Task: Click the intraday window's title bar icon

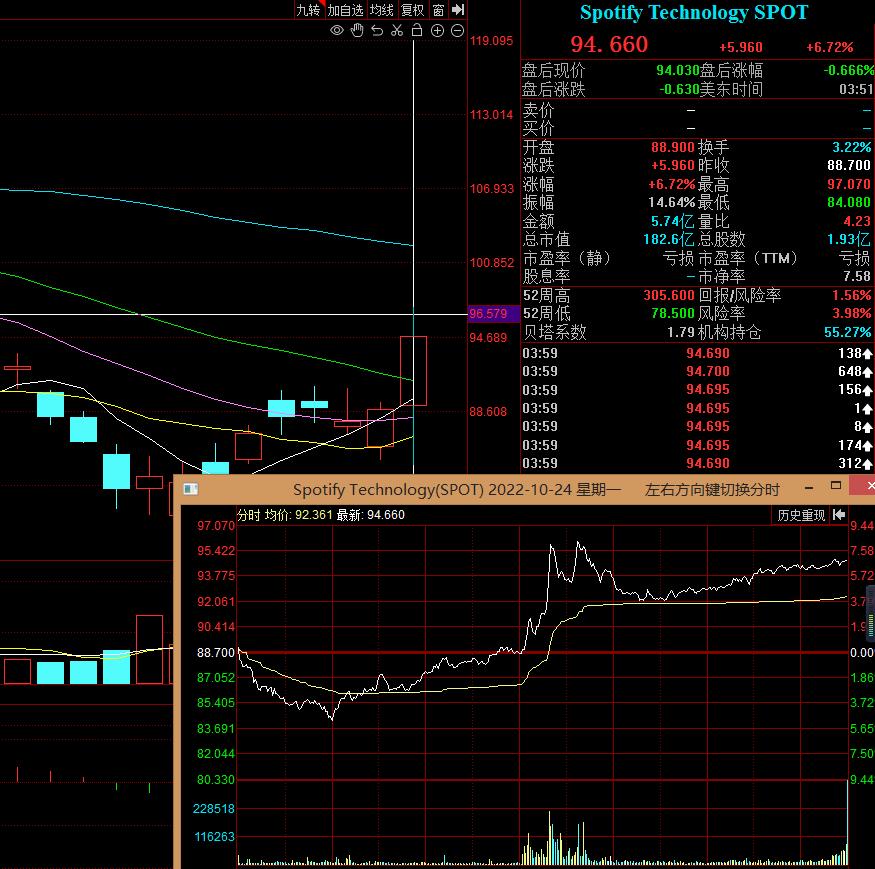Action: (x=191, y=489)
